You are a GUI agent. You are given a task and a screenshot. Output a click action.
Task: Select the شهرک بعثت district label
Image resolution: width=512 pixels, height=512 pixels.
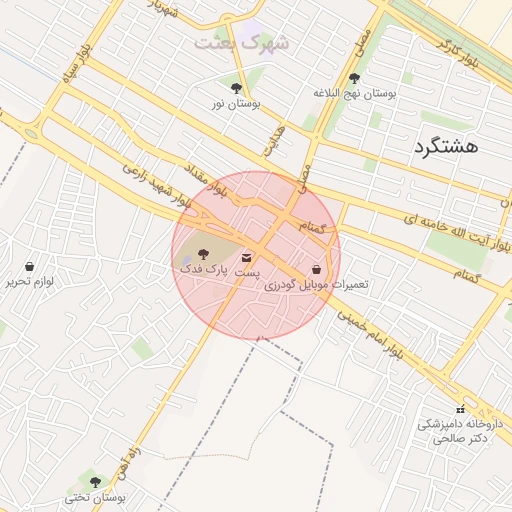(242, 43)
